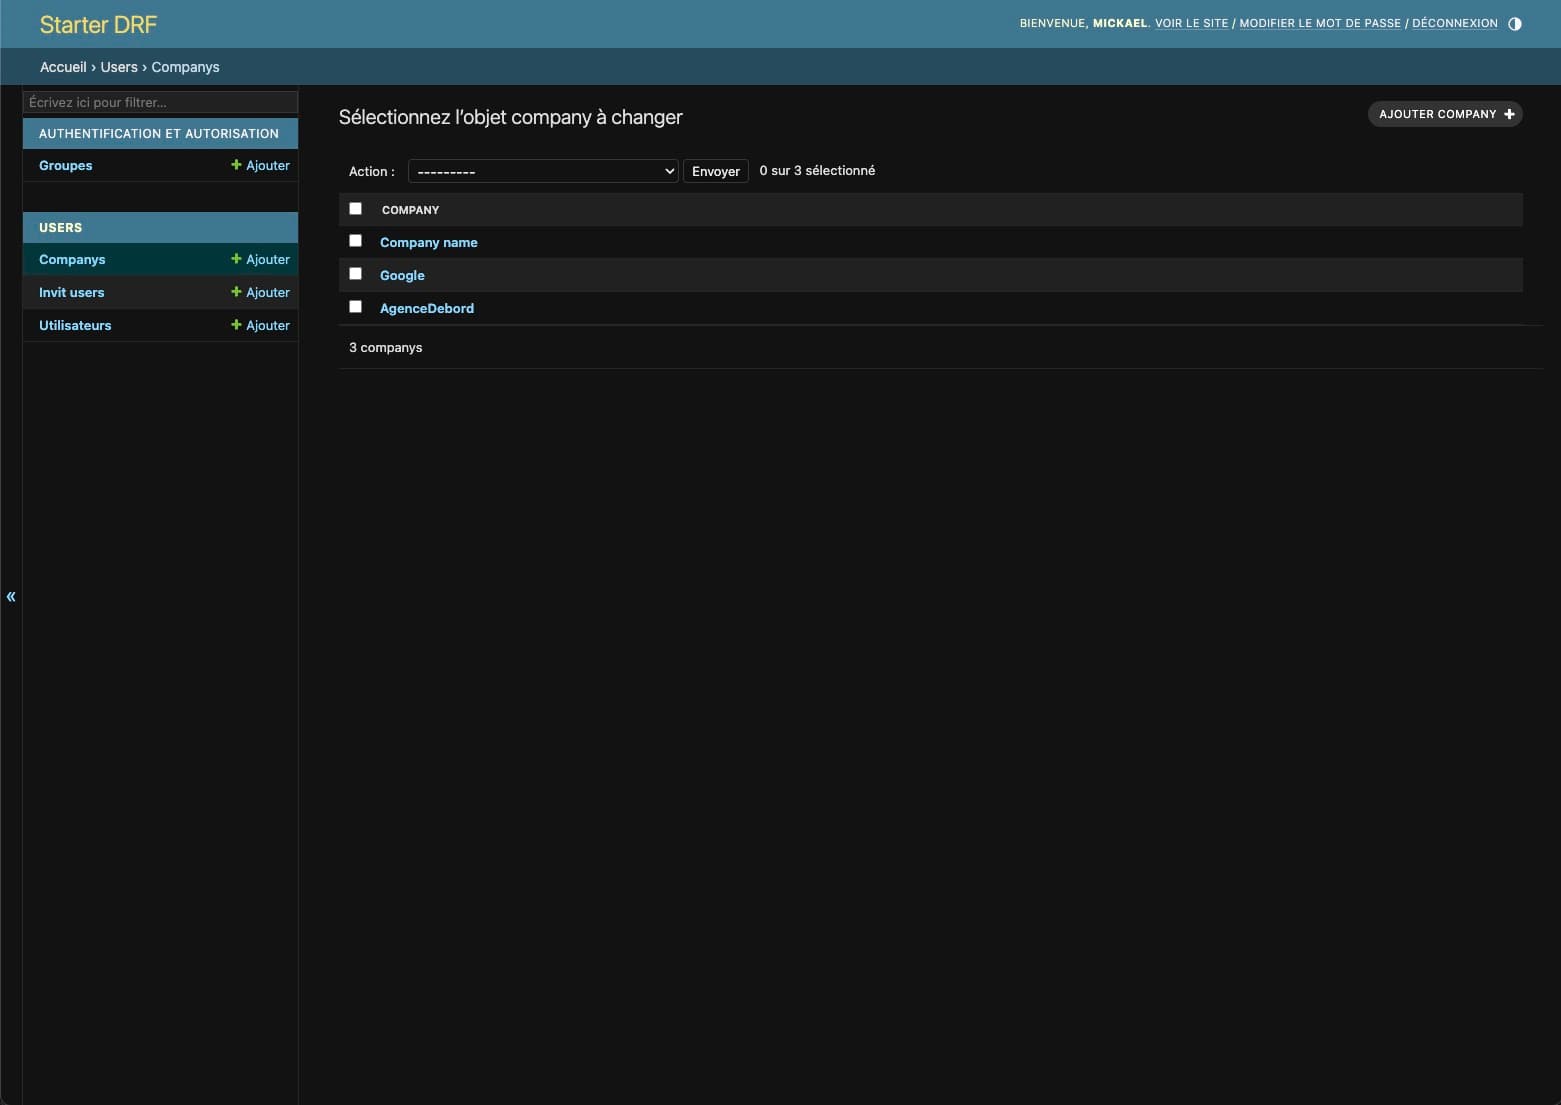Collapse the sidebar with double-chevron icon
Image resolution: width=1561 pixels, height=1105 pixels.
click(x=11, y=597)
